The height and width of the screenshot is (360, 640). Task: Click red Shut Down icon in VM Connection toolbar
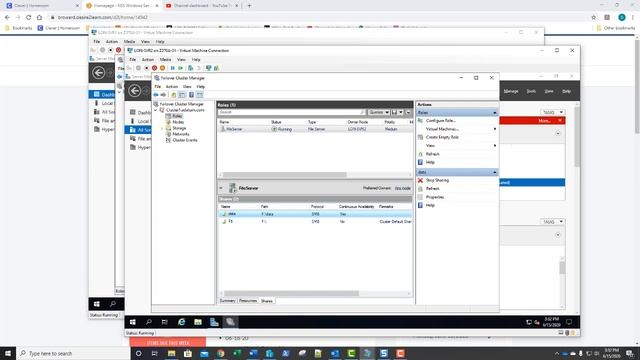[154, 68]
